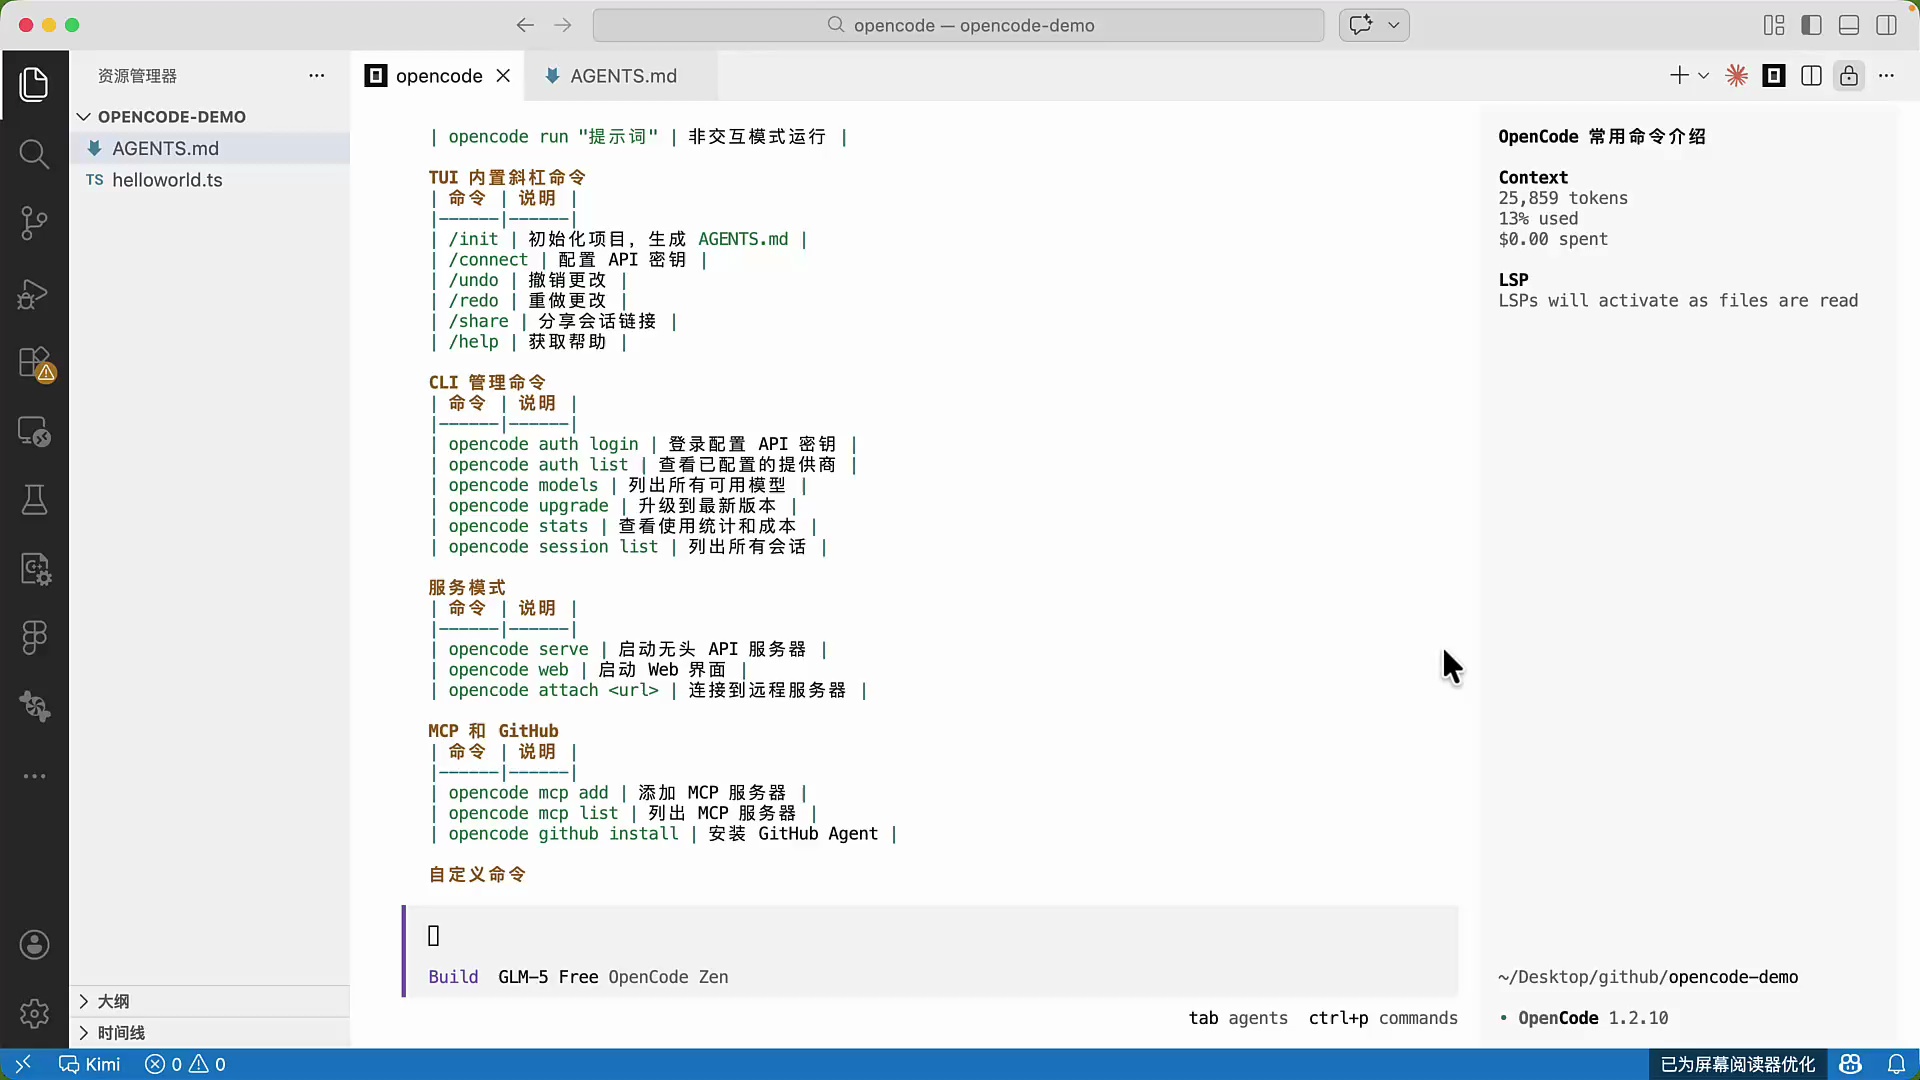The width and height of the screenshot is (1920, 1080).
Task: Open errors and warnings in status bar
Action: pos(186,1064)
